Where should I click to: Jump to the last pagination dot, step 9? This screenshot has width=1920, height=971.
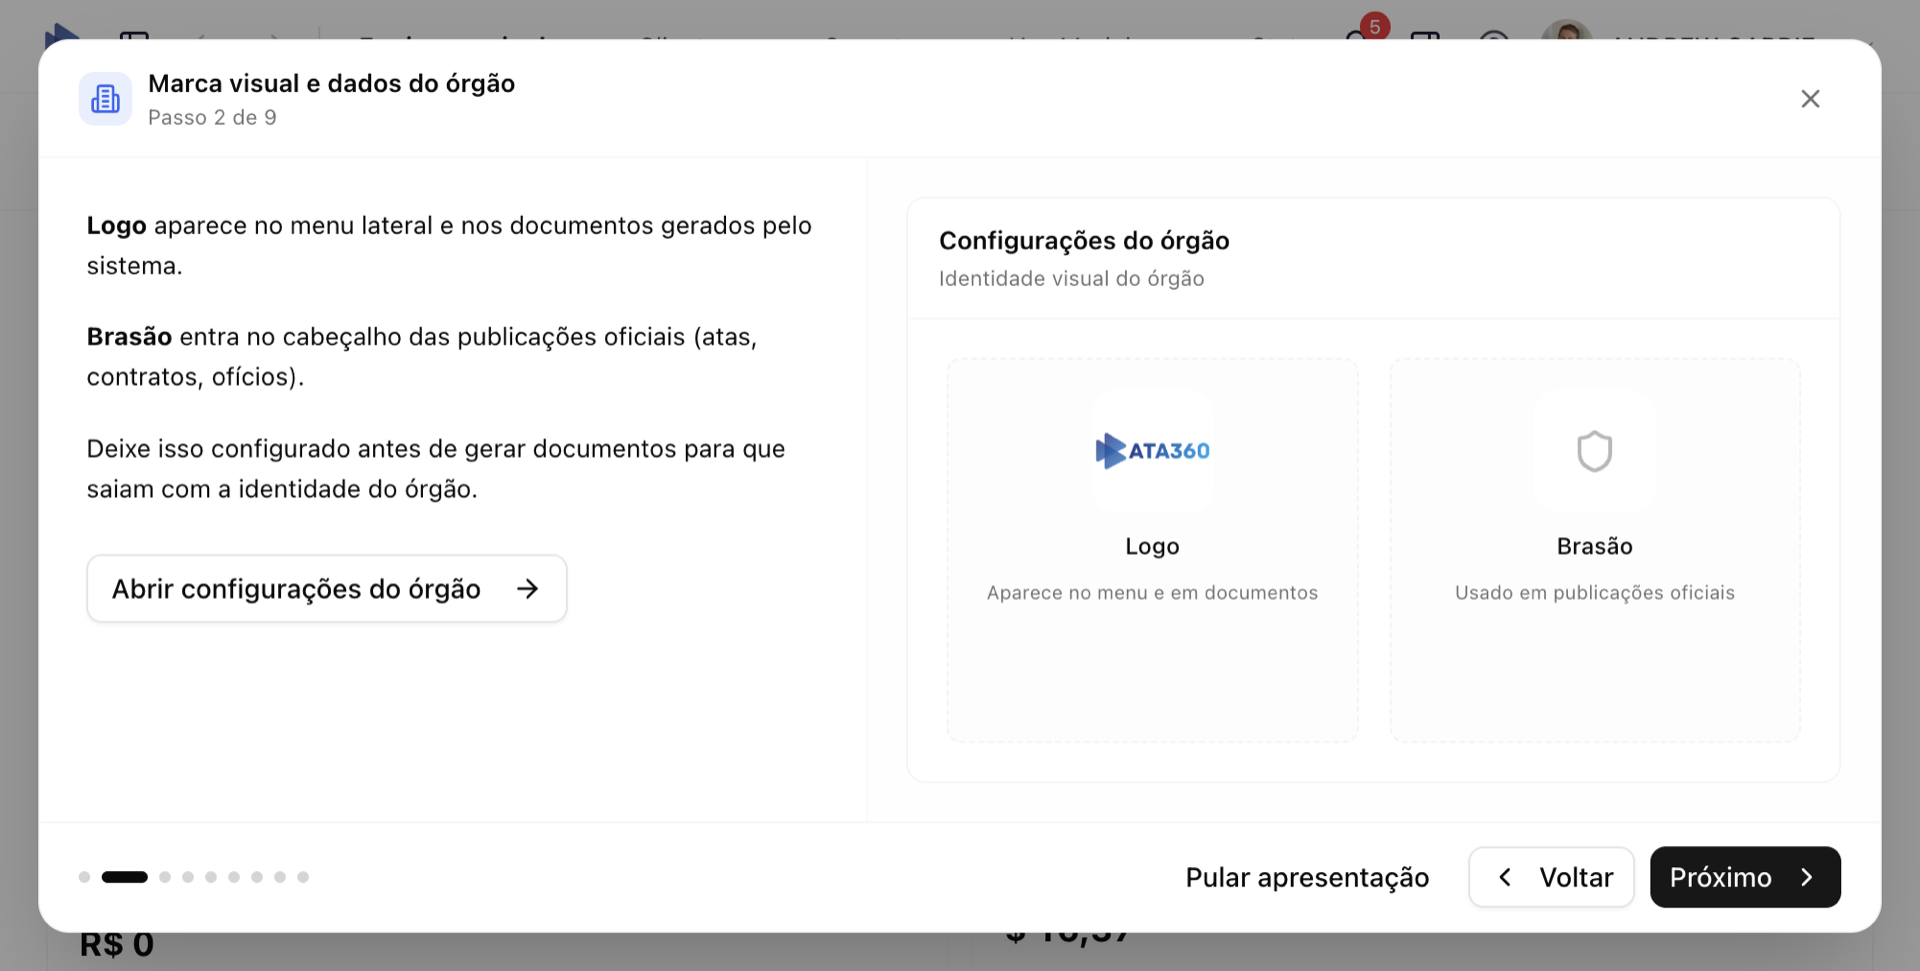[303, 877]
